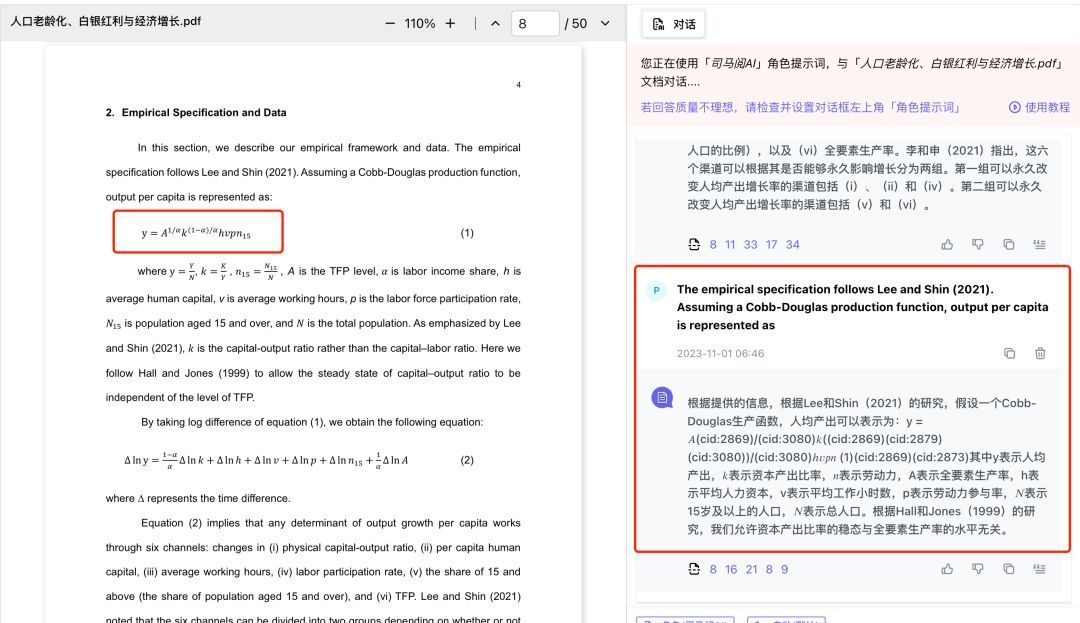Screen dimensions: 1080x623
Task: Click the PDF file name title
Action: coord(105,21)
